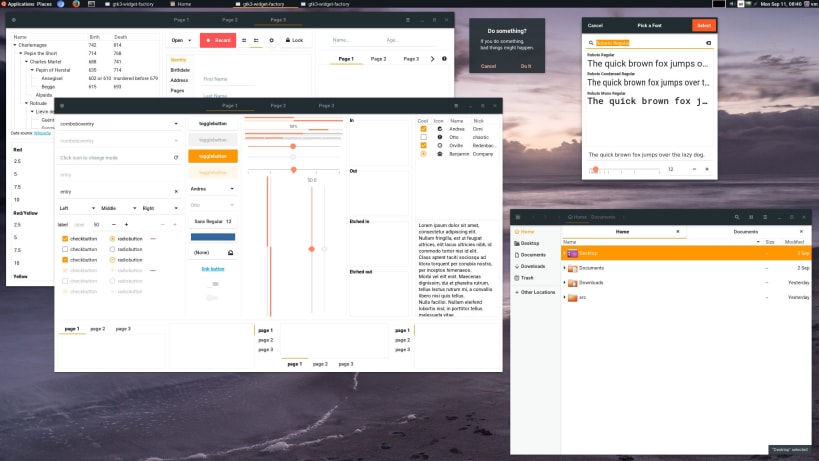819x461 pixels.
Task: Open the 'Open' dropdown arrow beside Record
Action: point(190,40)
